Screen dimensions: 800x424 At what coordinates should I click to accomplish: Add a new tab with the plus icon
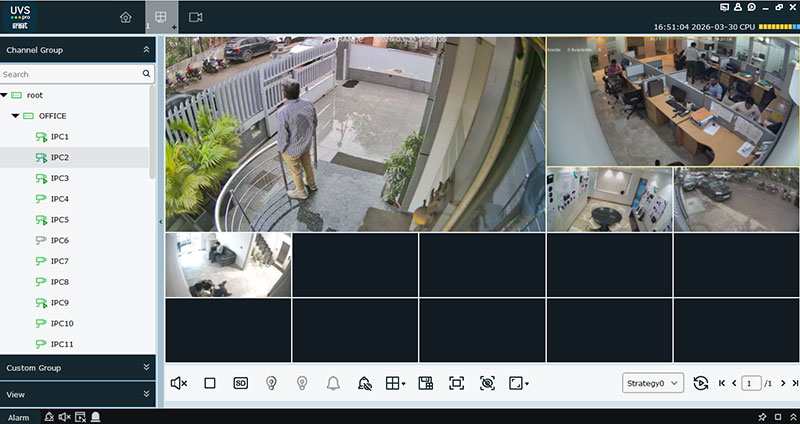pos(174,27)
